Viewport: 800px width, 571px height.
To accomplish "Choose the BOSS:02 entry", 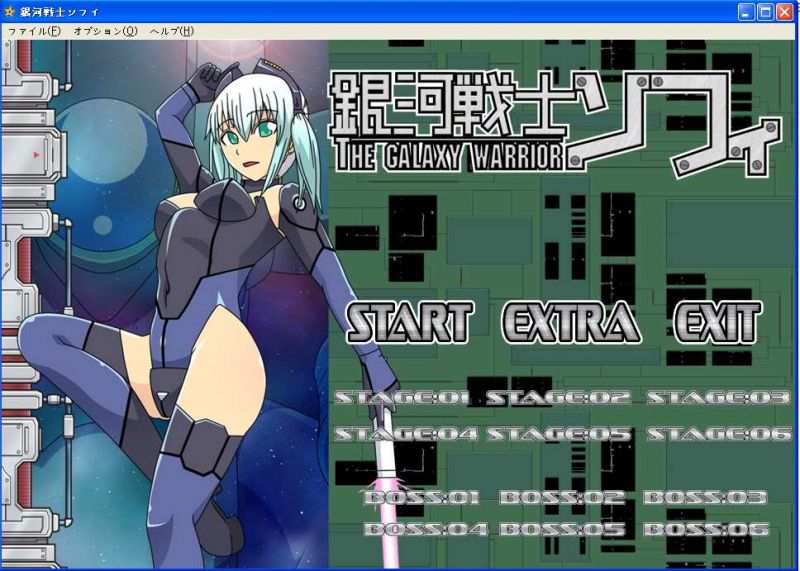I will coord(562,497).
